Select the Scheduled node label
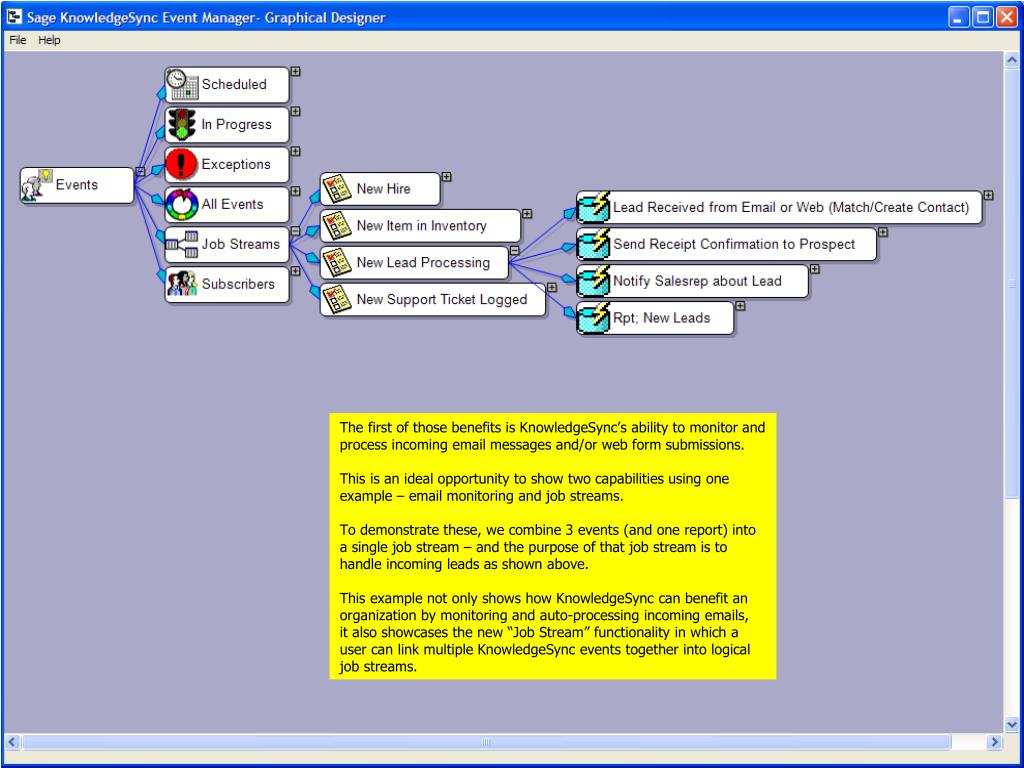The image size is (1024, 768). pyautogui.click(x=234, y=84)
